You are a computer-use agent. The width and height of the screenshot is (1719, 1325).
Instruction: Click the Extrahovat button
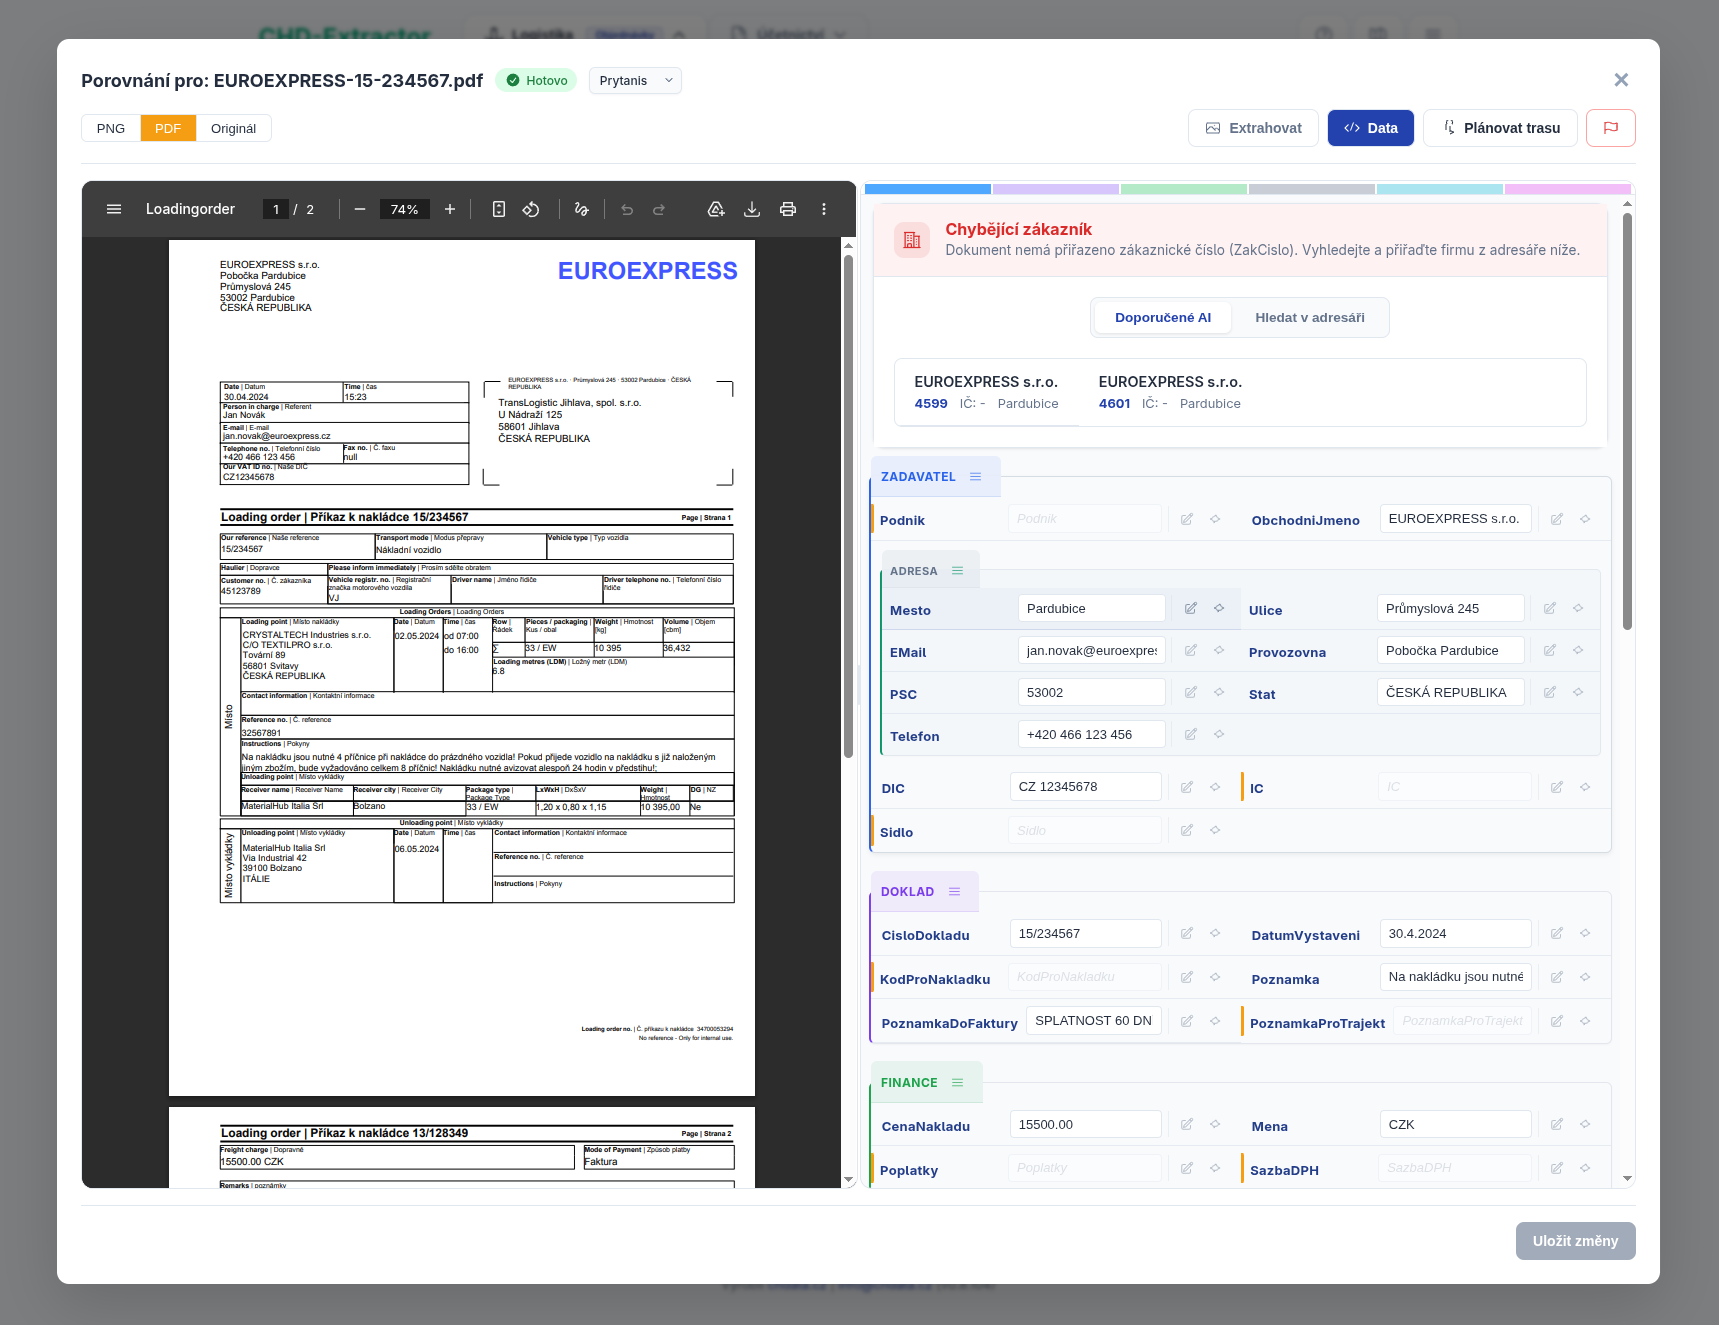point(1253,128)
